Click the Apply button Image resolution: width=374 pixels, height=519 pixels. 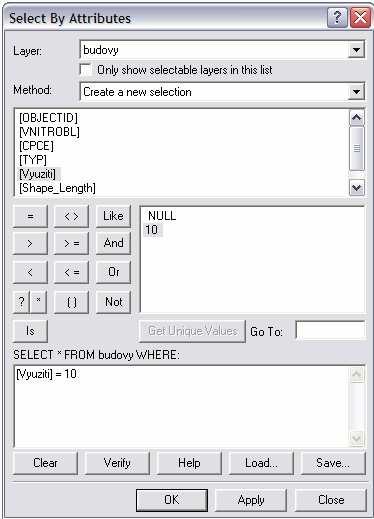[x=251, y=500]
